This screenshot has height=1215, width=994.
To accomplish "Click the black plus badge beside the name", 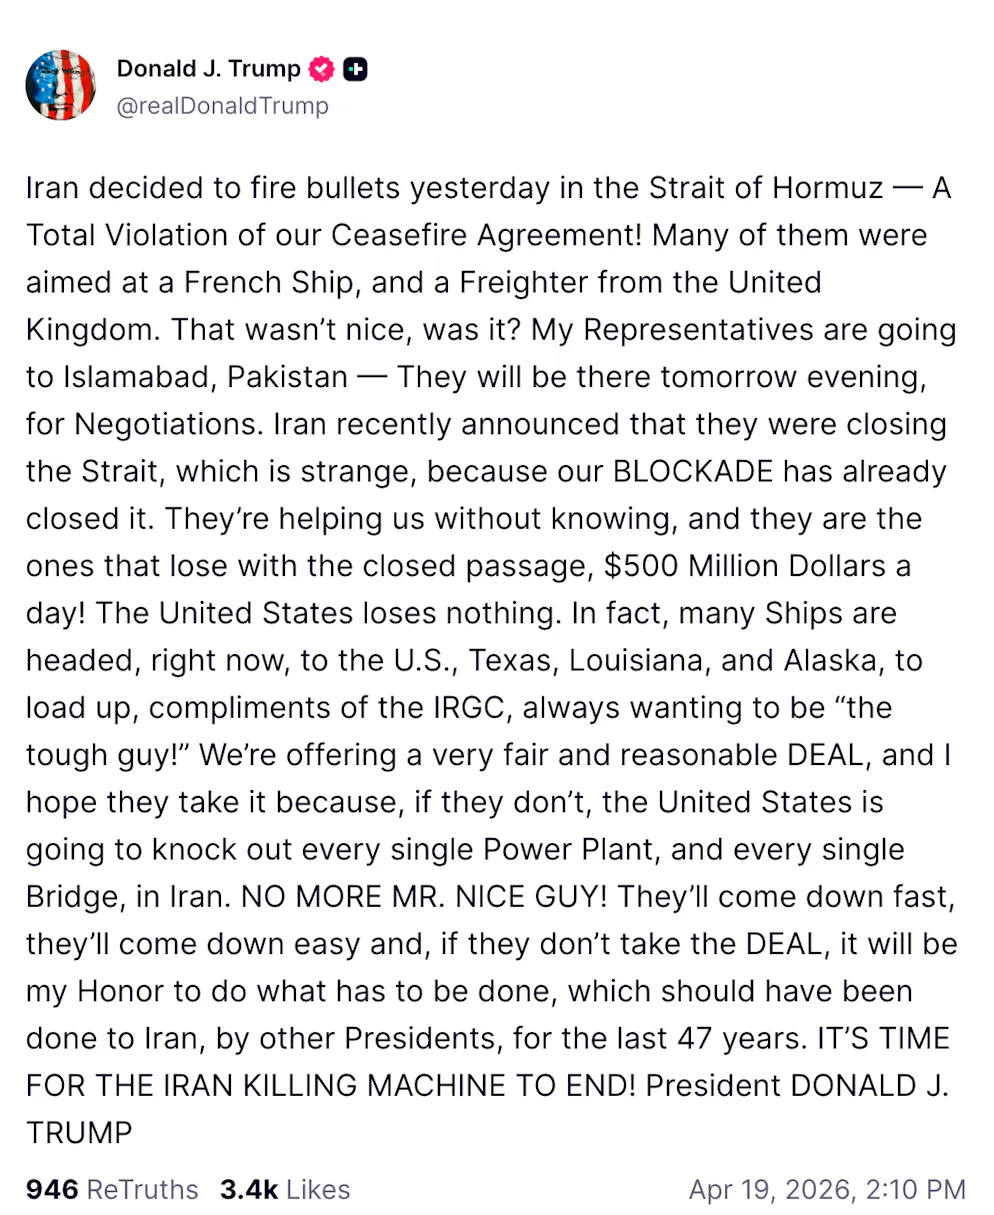I will coord(355,70).
